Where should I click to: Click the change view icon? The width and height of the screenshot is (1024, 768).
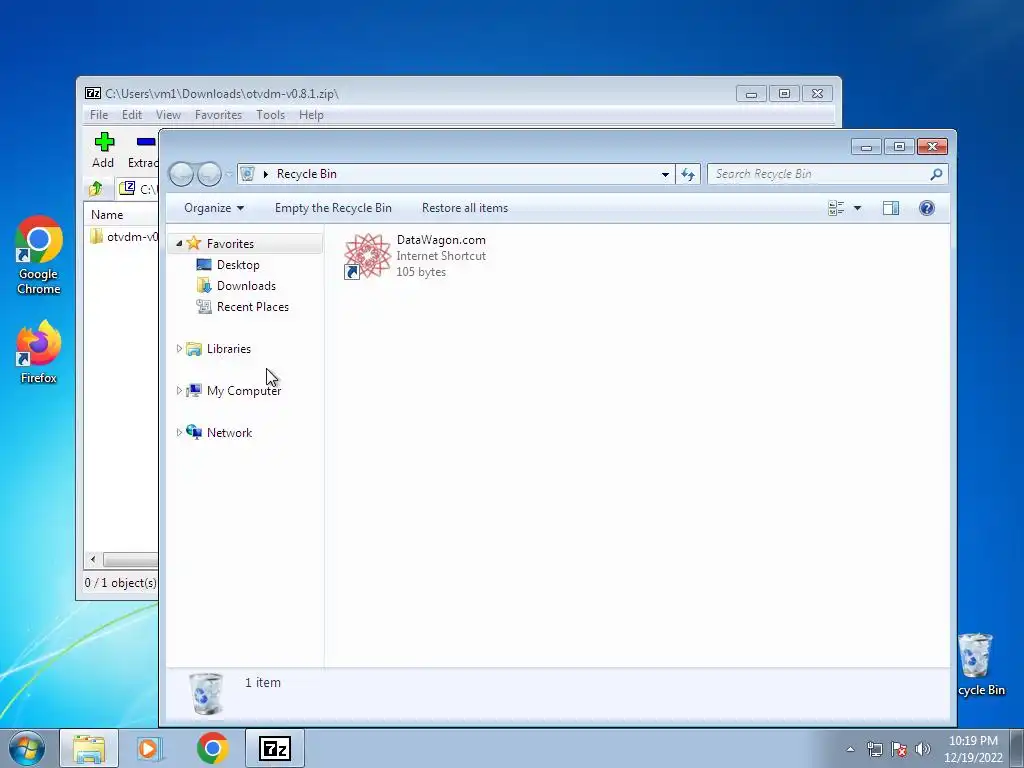pyautogui.click(x=836, y=208)
